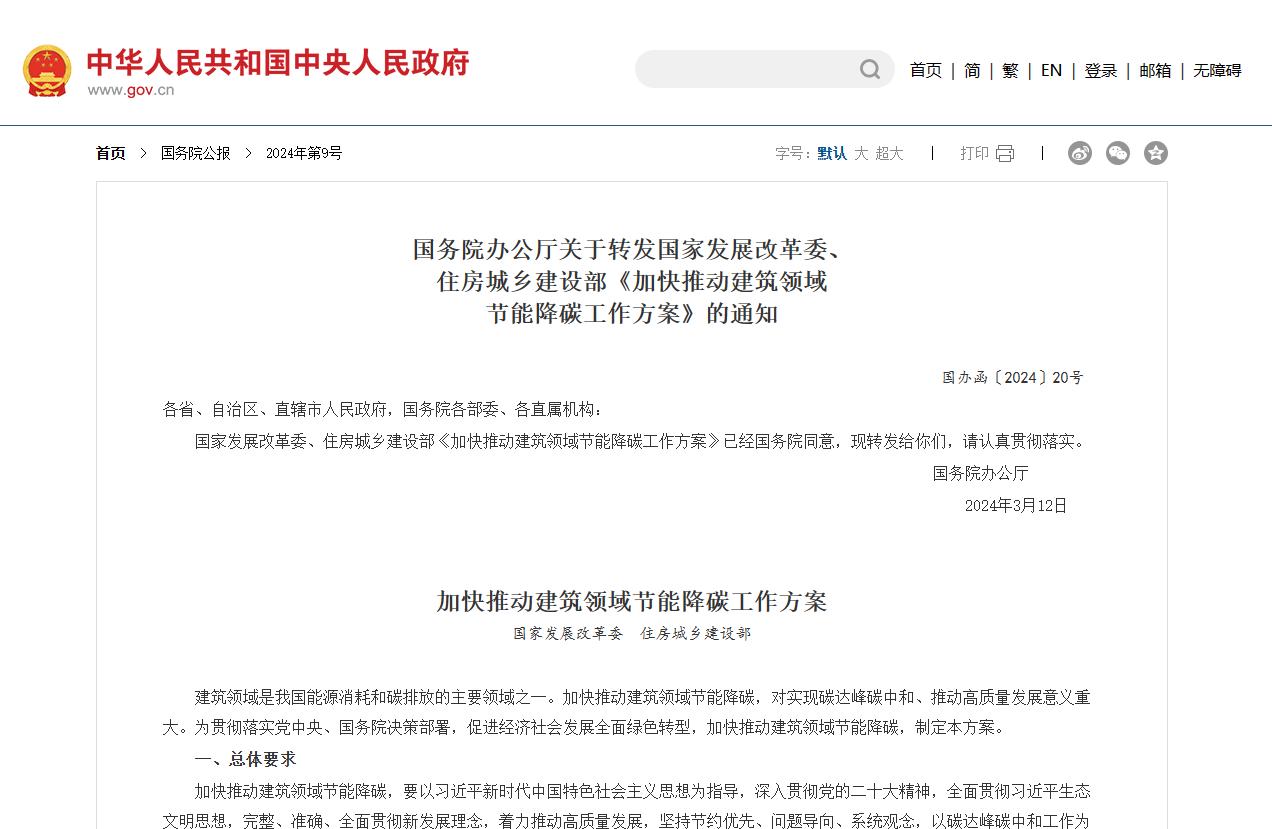Open the 无障碍 accessibility mode

click(x=1216, y=71)
